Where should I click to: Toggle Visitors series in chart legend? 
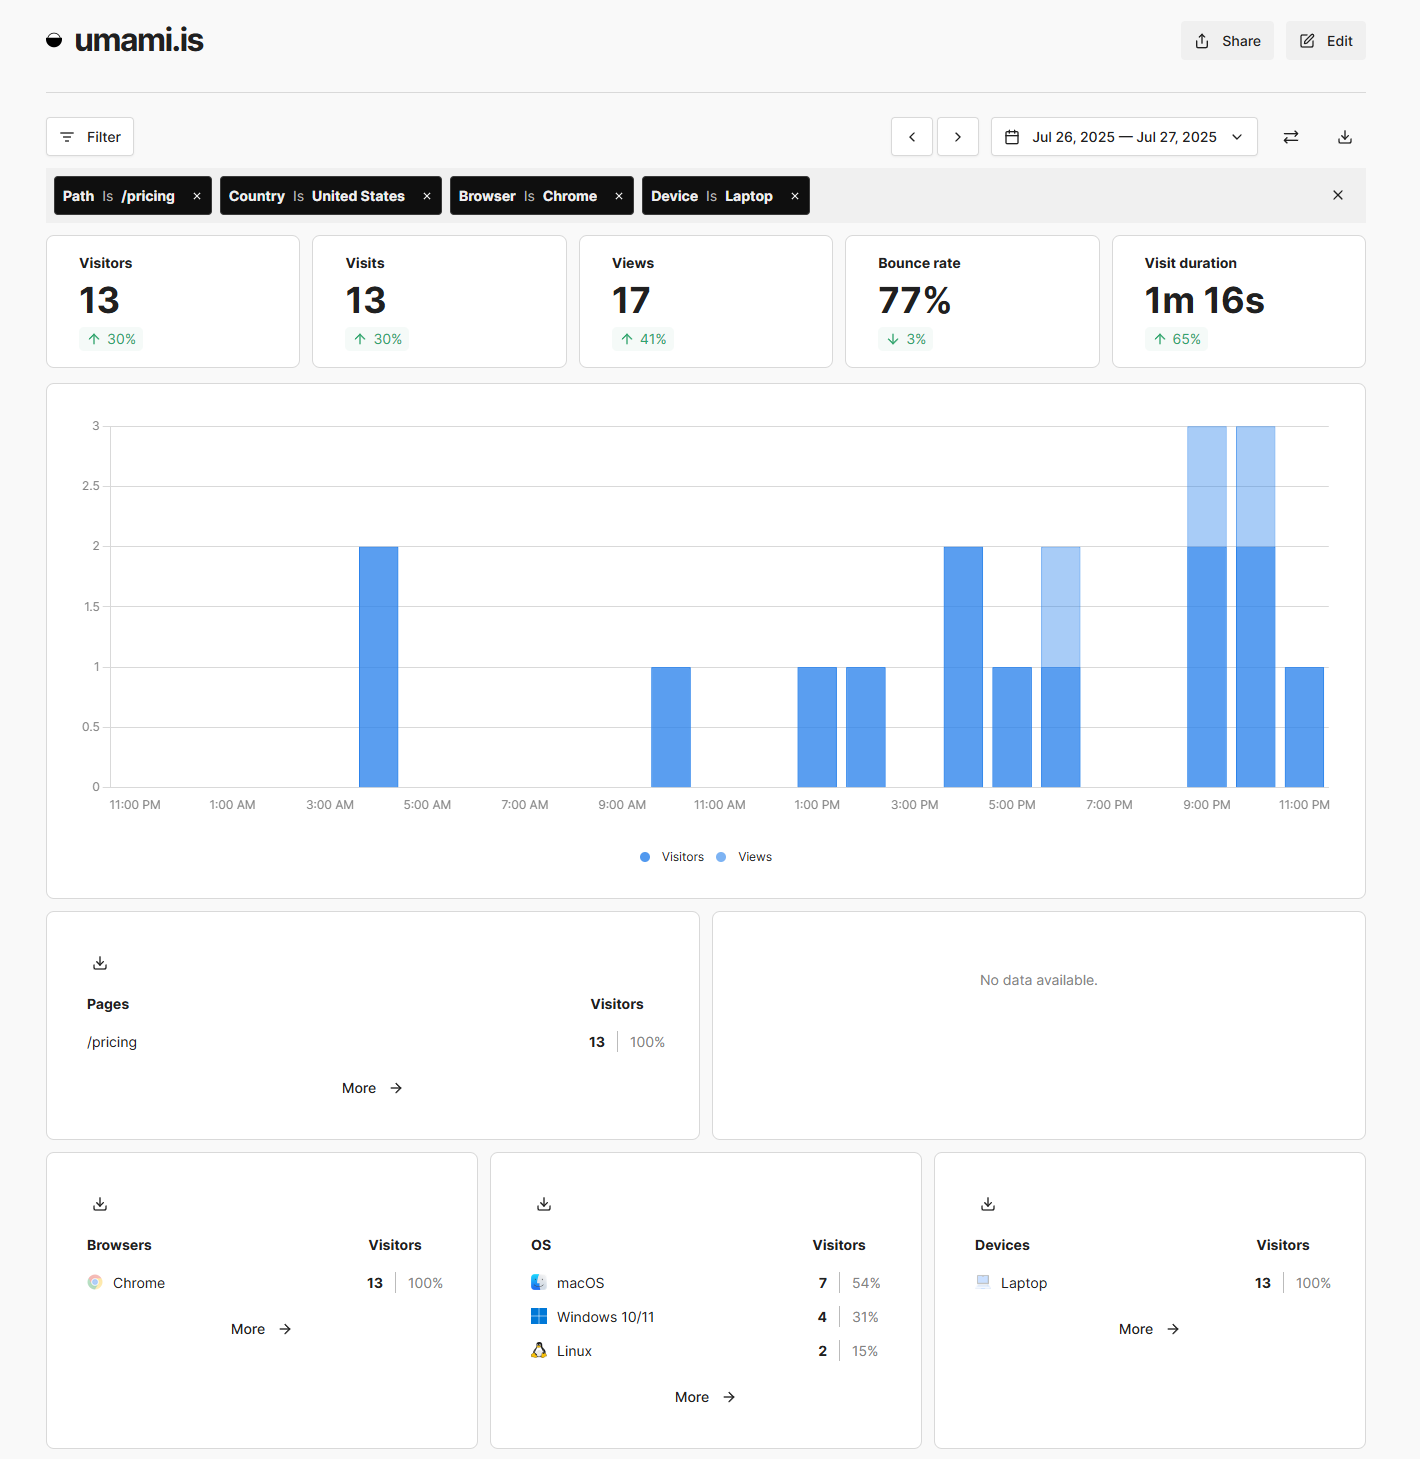pyautogui.click(x=672, y=857)
